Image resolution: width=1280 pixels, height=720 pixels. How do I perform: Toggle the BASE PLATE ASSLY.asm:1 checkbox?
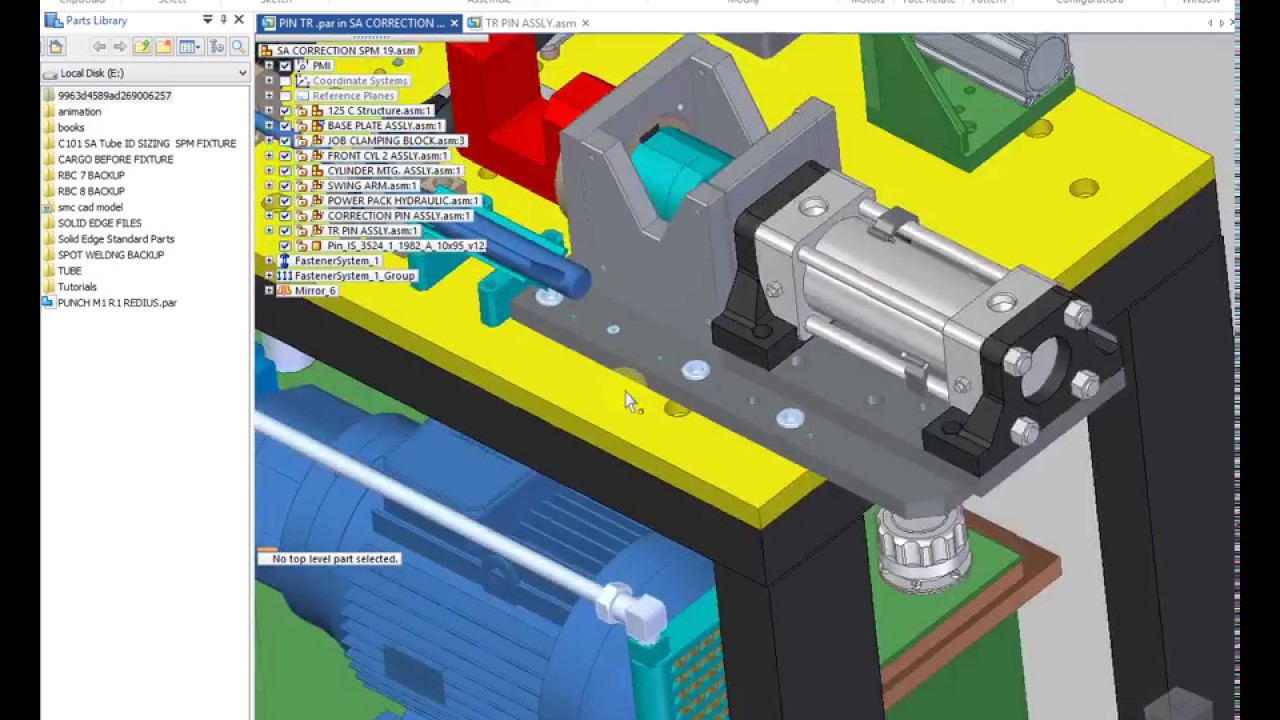[x=285, y=126]
